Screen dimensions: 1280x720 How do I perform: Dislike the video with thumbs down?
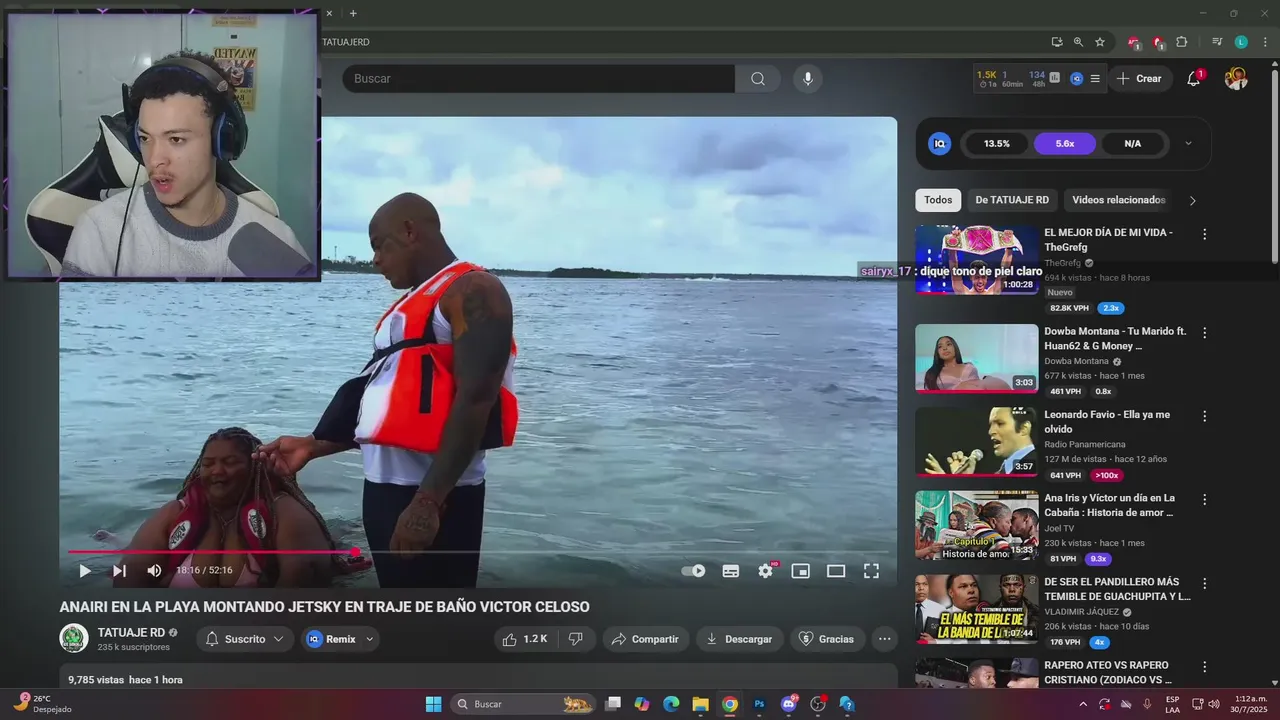click(576, 639)
